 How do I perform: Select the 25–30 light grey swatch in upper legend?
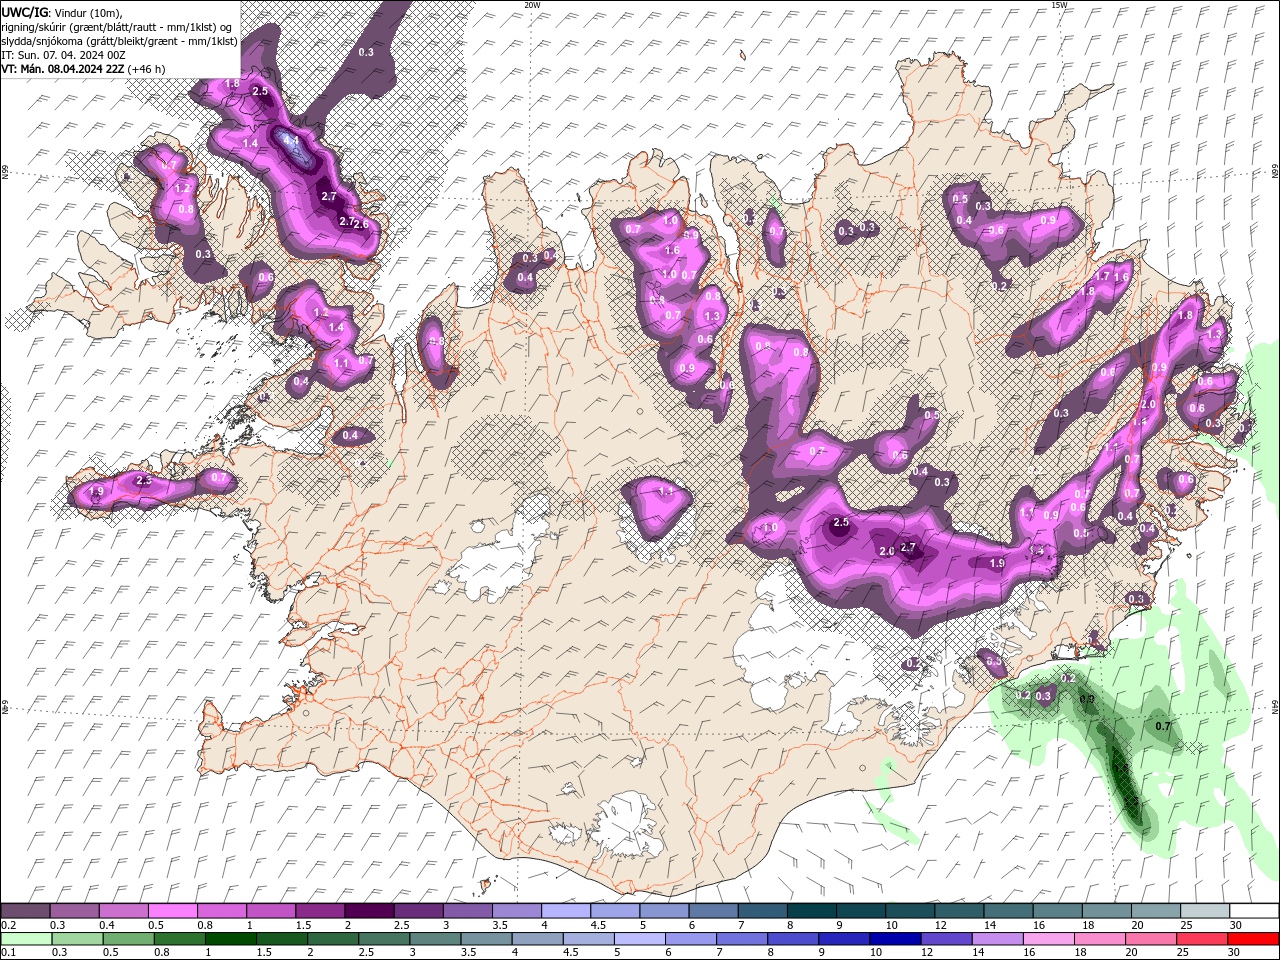point(1205,911)
